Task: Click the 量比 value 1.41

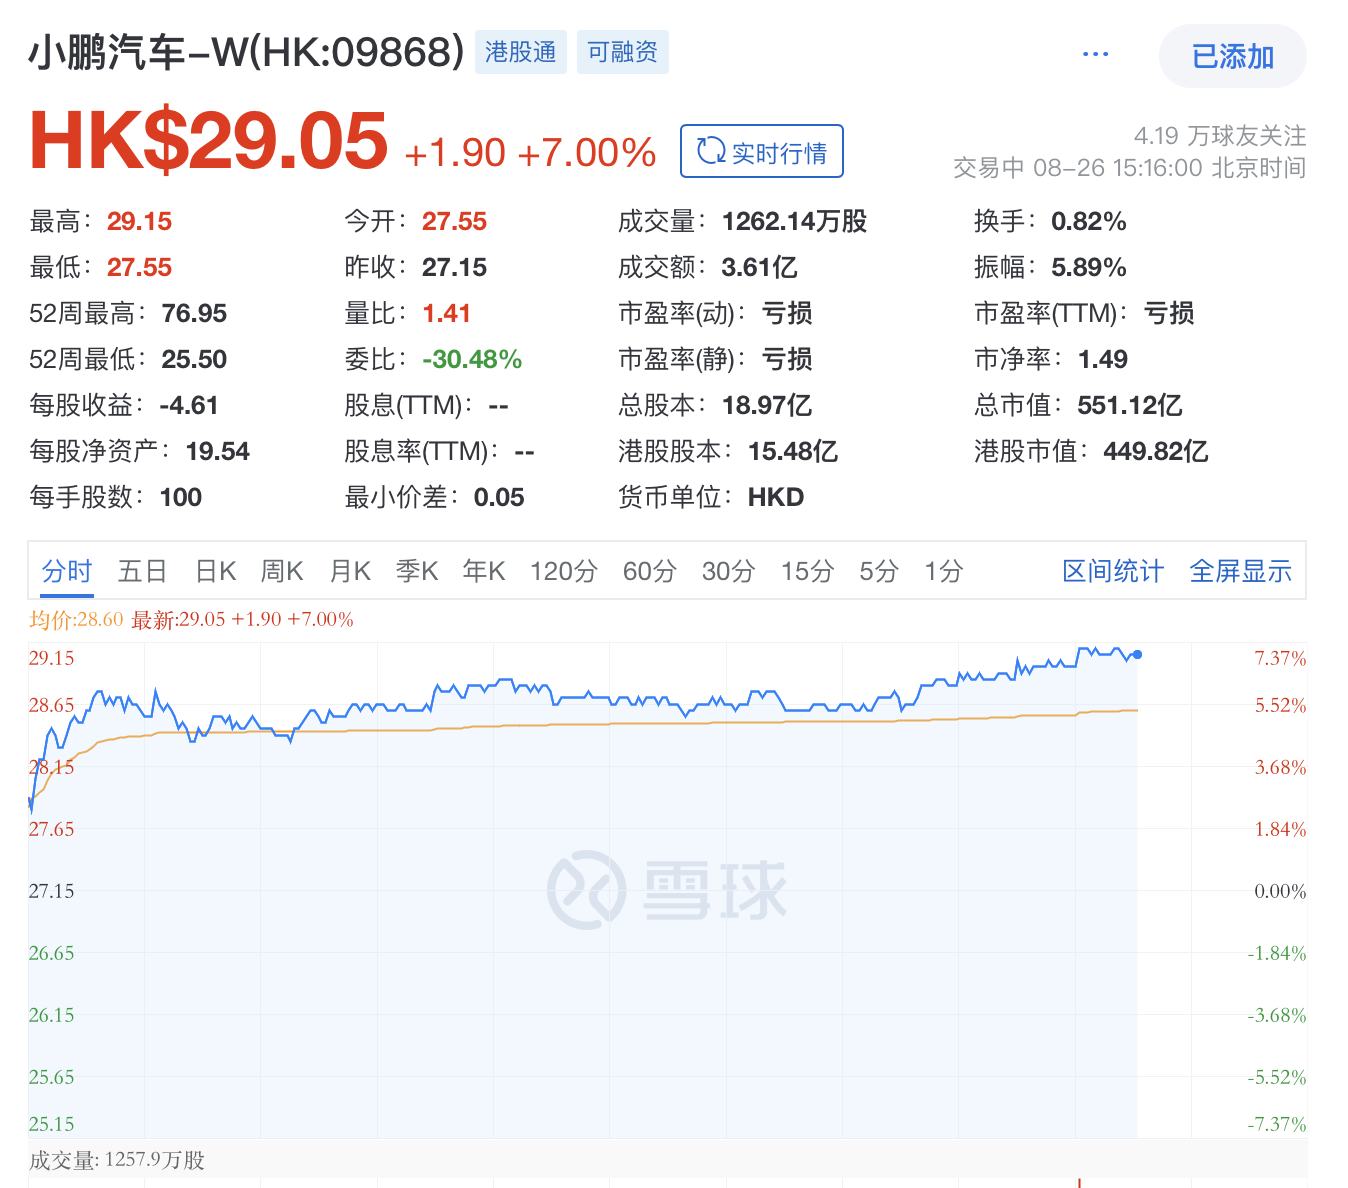Action: tap(446, 313)
